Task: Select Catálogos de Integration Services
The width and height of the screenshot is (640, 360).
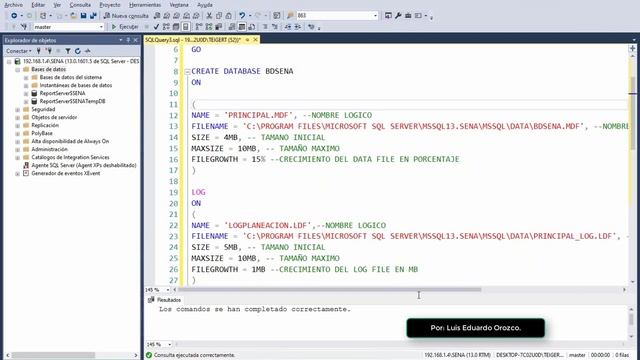Action: point(70,157)
